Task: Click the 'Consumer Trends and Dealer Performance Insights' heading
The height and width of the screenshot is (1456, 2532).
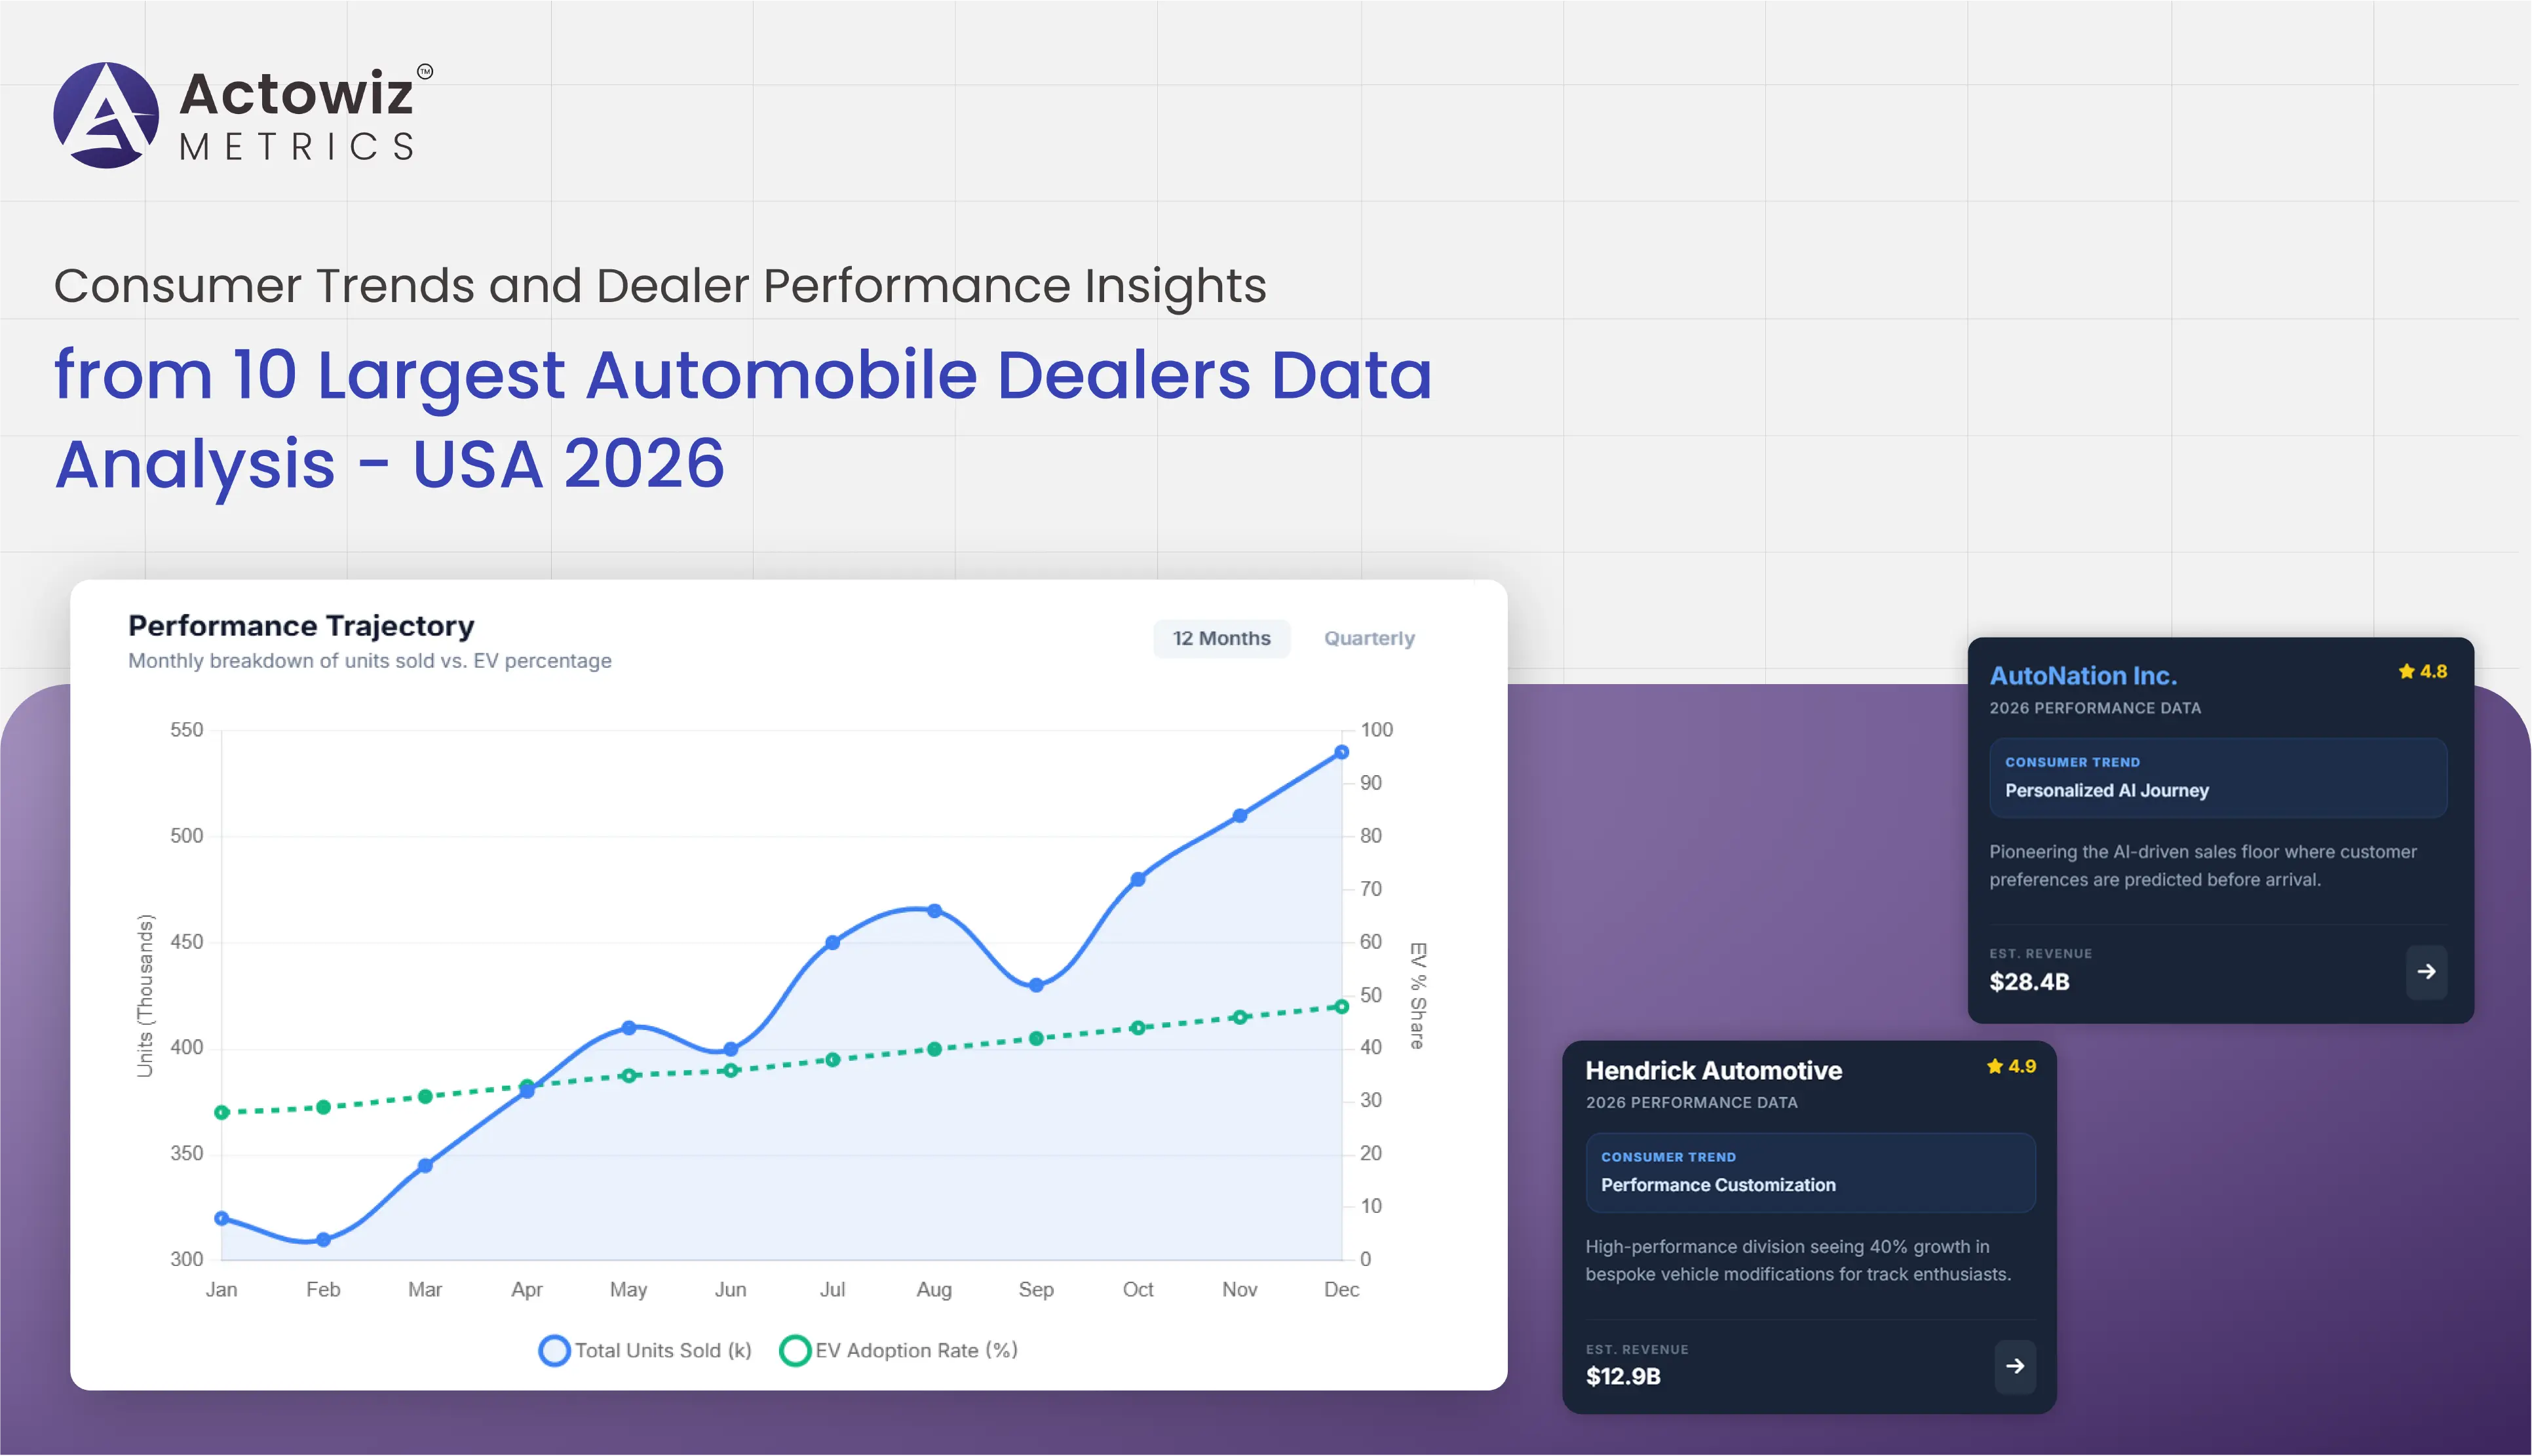Action: 660,286
